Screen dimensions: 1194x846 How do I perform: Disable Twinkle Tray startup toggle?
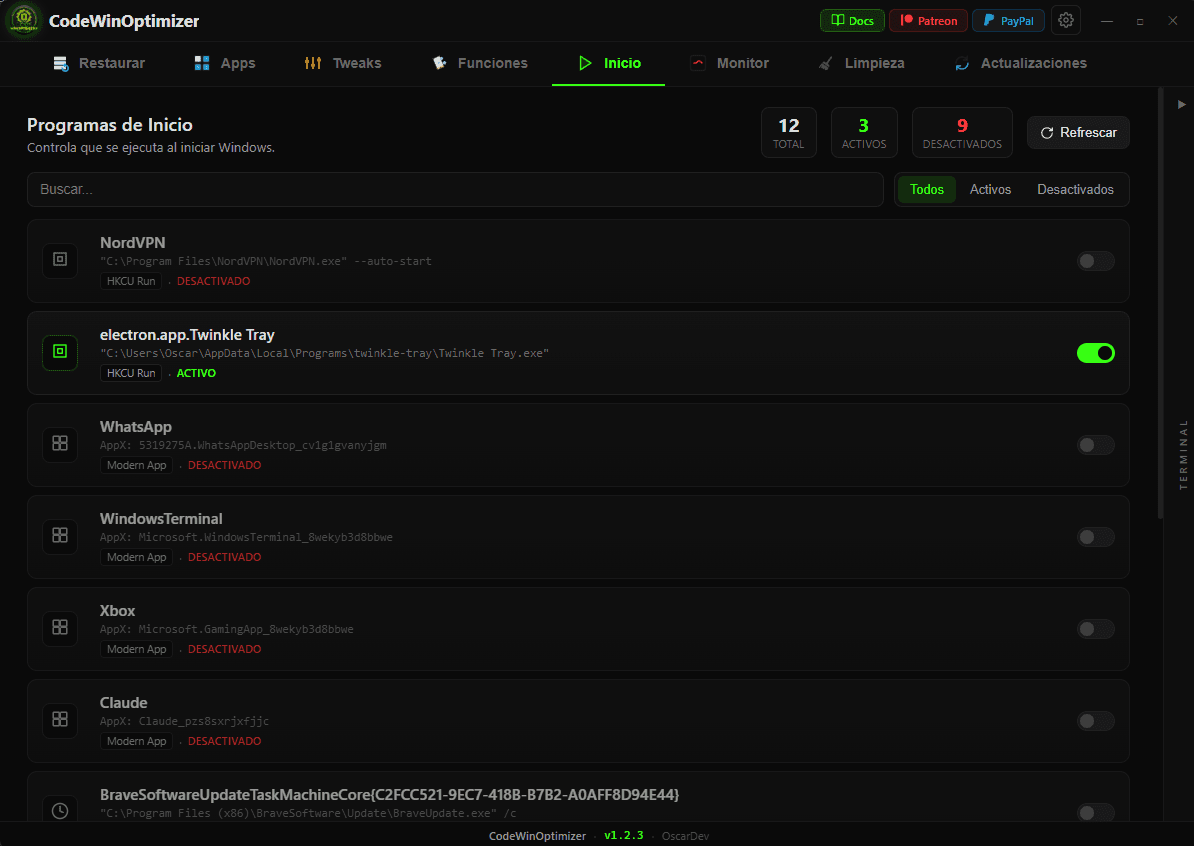[x=1096, y=353]
